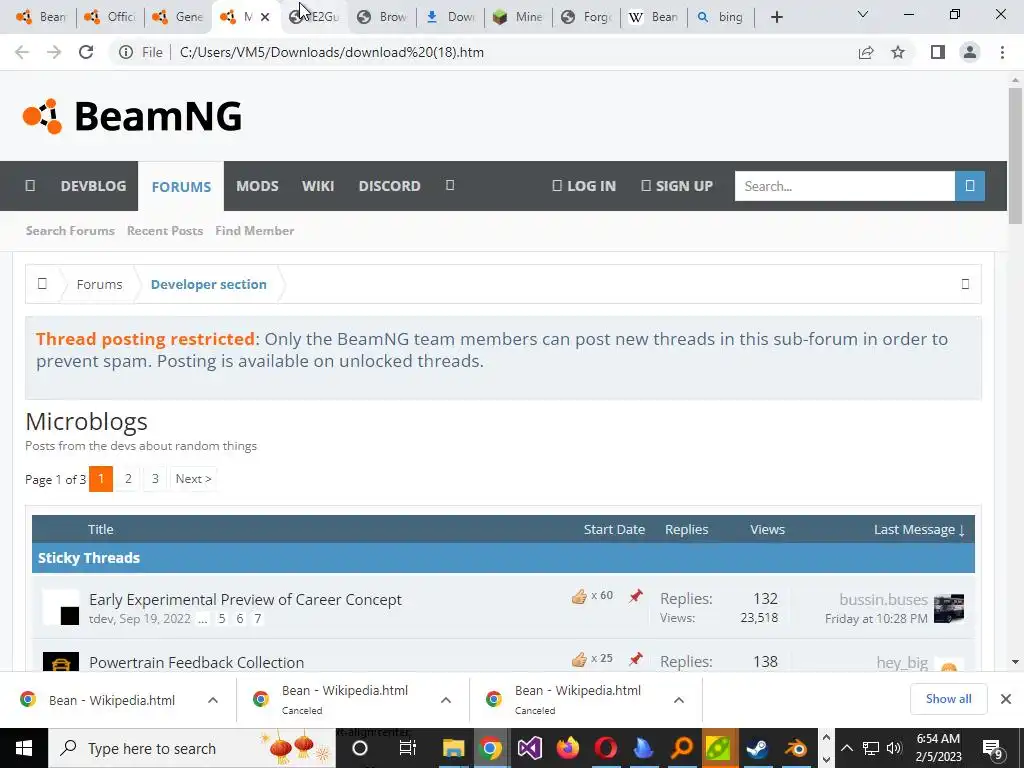Bookmark this page with star icon
Viewport: 1024px width, 768px height.
point(898,52)
